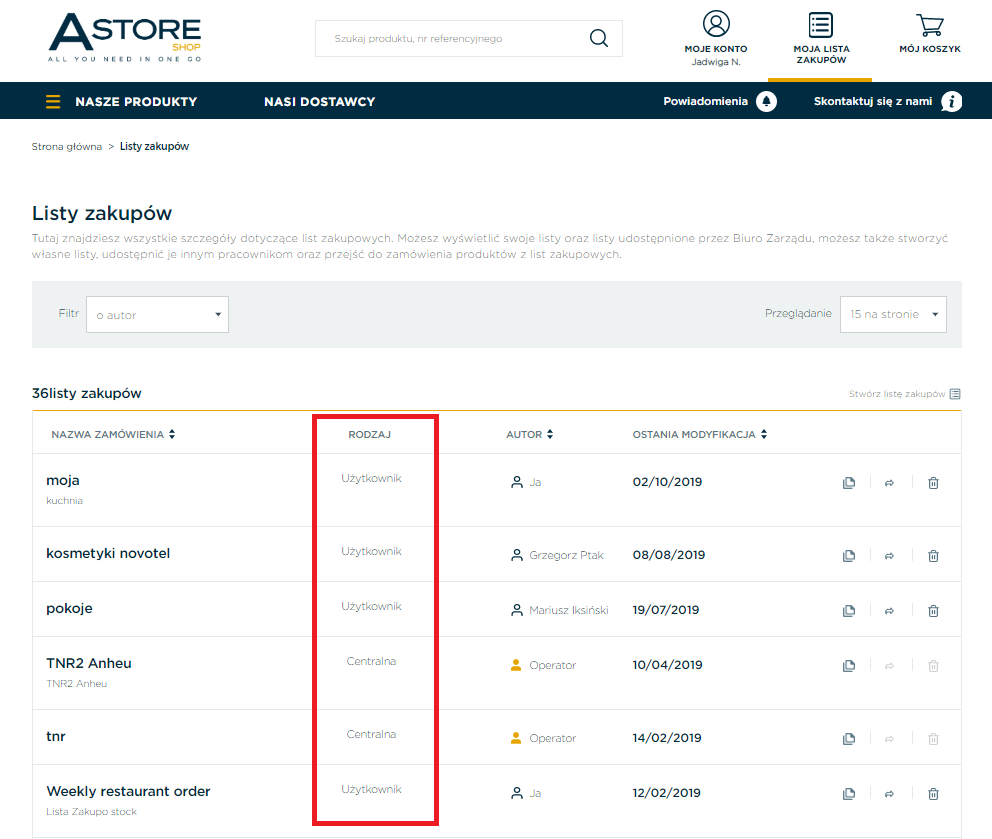Viewport: 992px width, 839px height.
Task: Click Operator author in tnr row
Action: coord(552,738)
